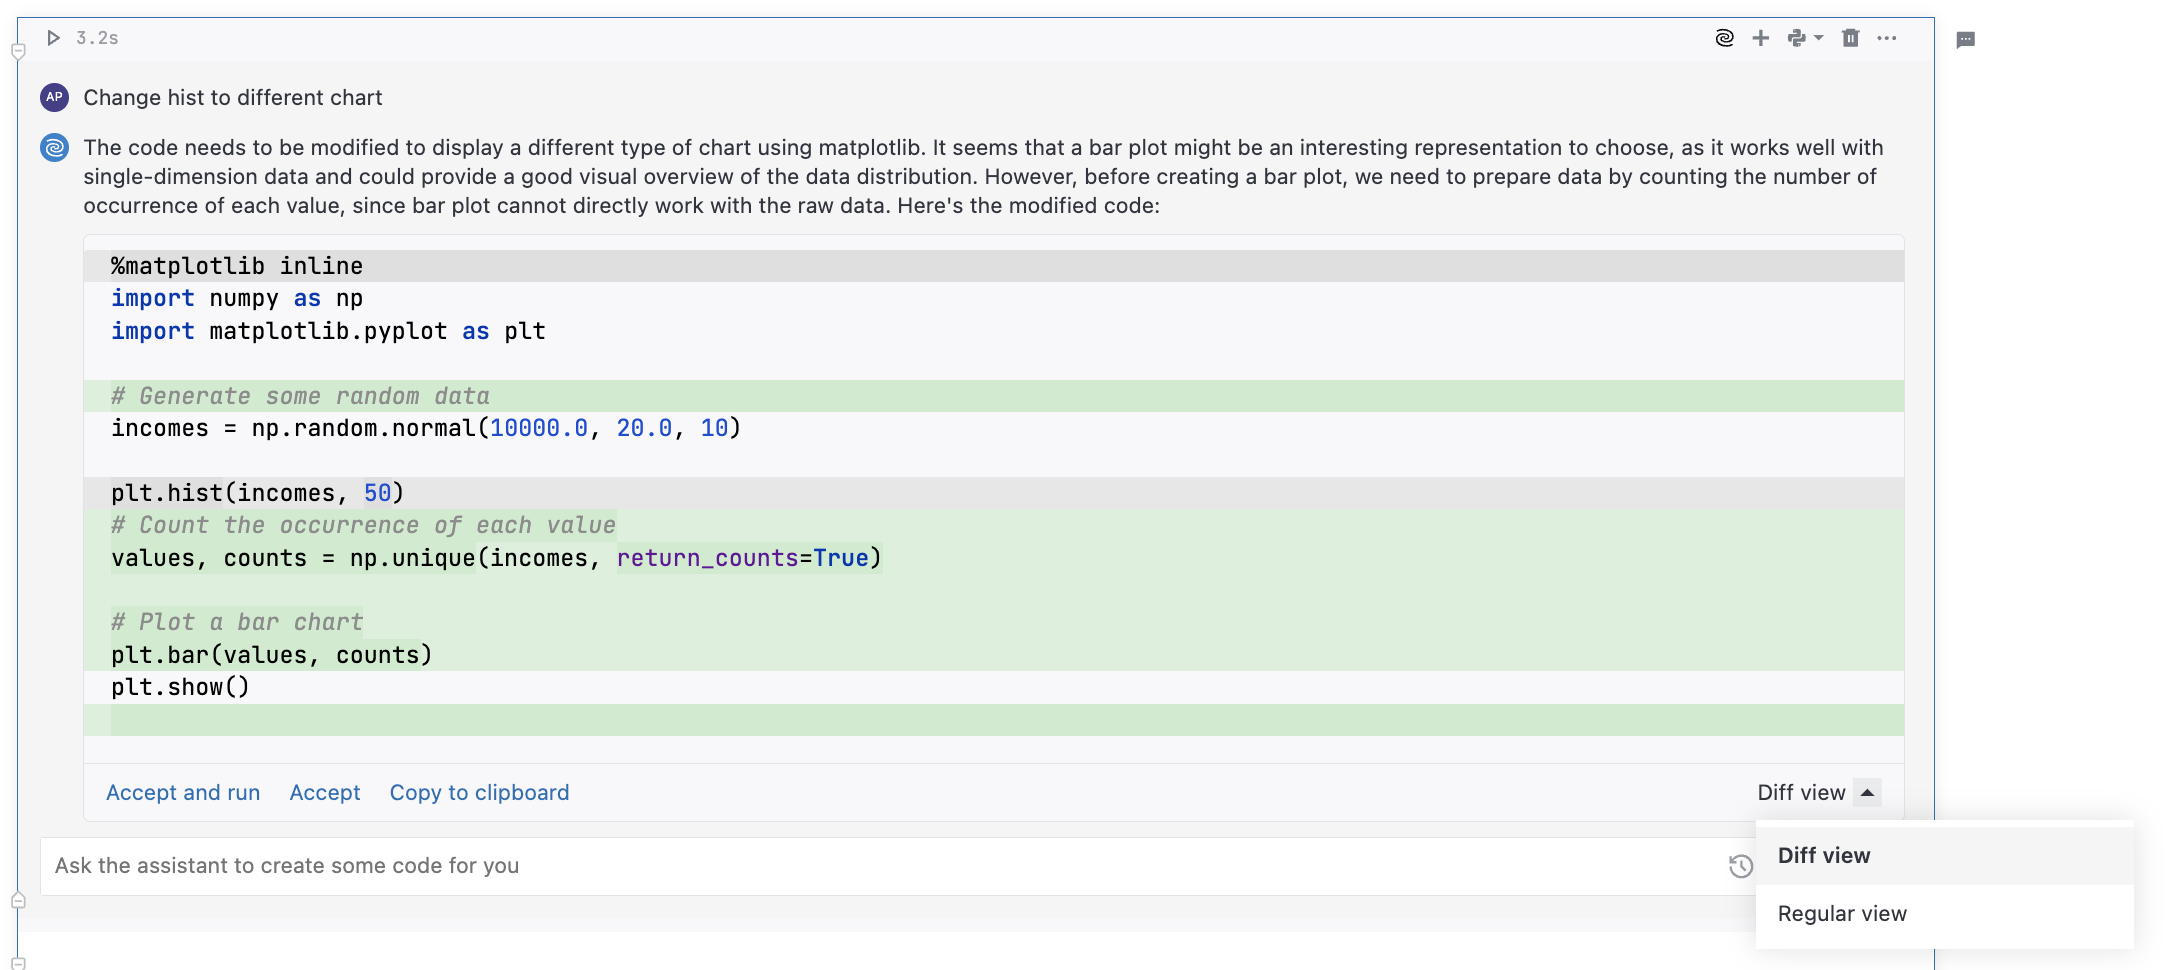Delete the cell using the trash icon

pos(1850,37)
